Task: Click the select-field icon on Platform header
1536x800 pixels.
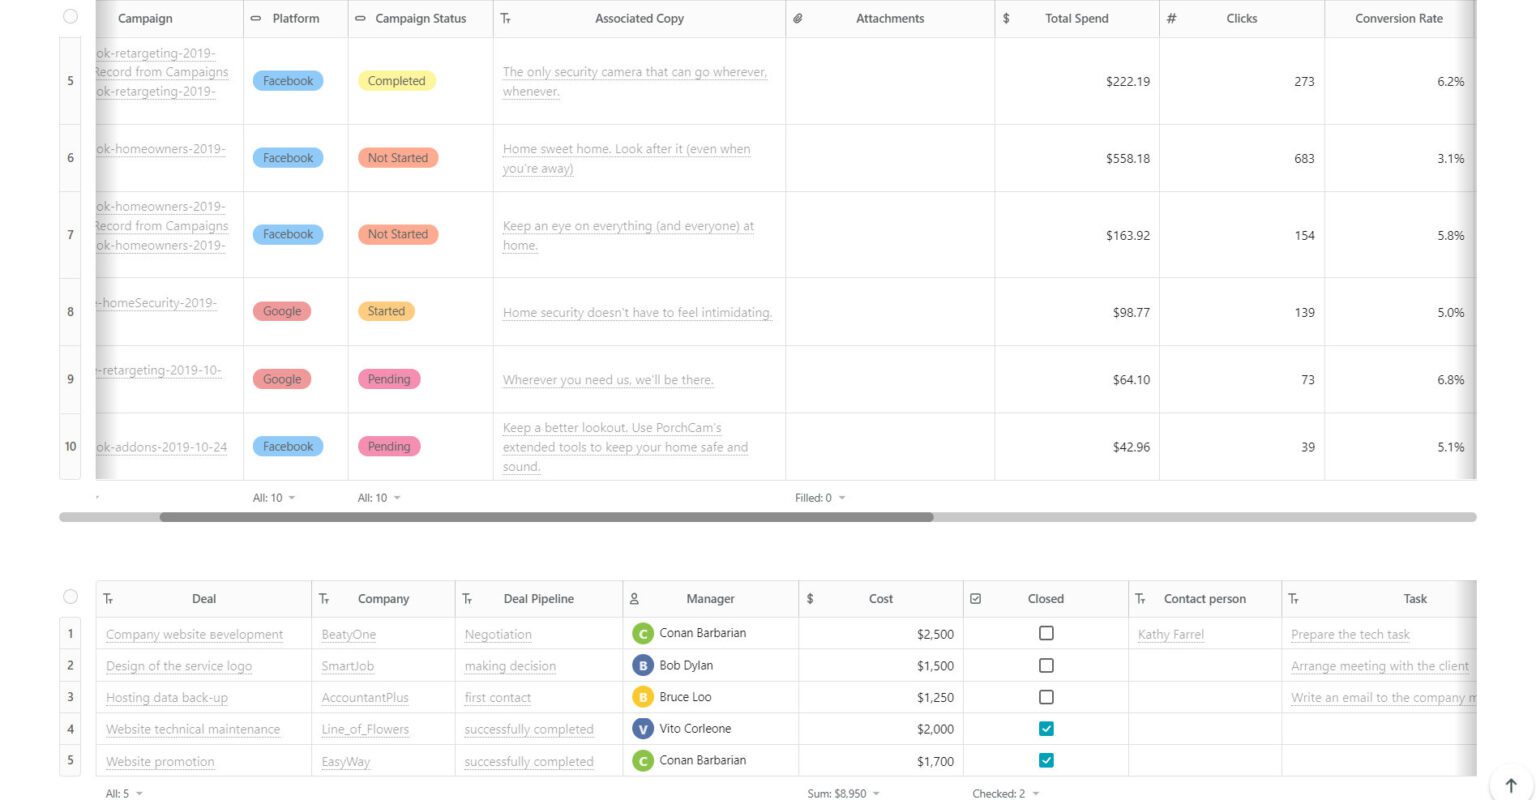Action: click(x=255, y=18)
